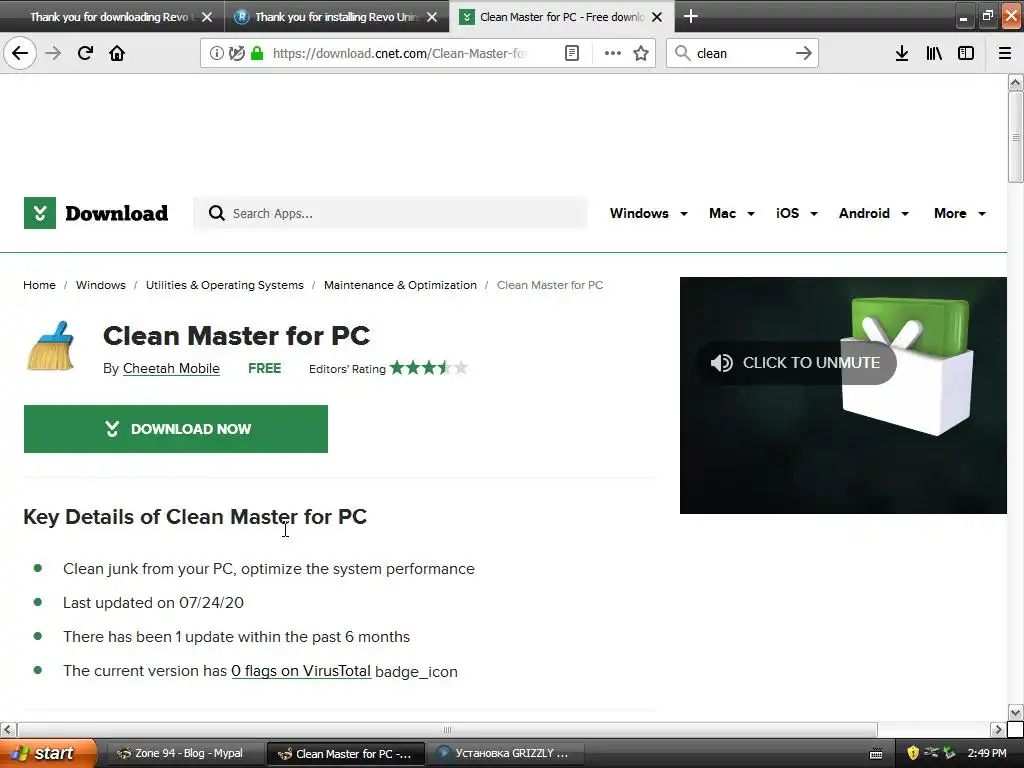Click the FREE price label
Viewport: 1024px width, 768px height.
pyautogui.click(x=264, y=368)
